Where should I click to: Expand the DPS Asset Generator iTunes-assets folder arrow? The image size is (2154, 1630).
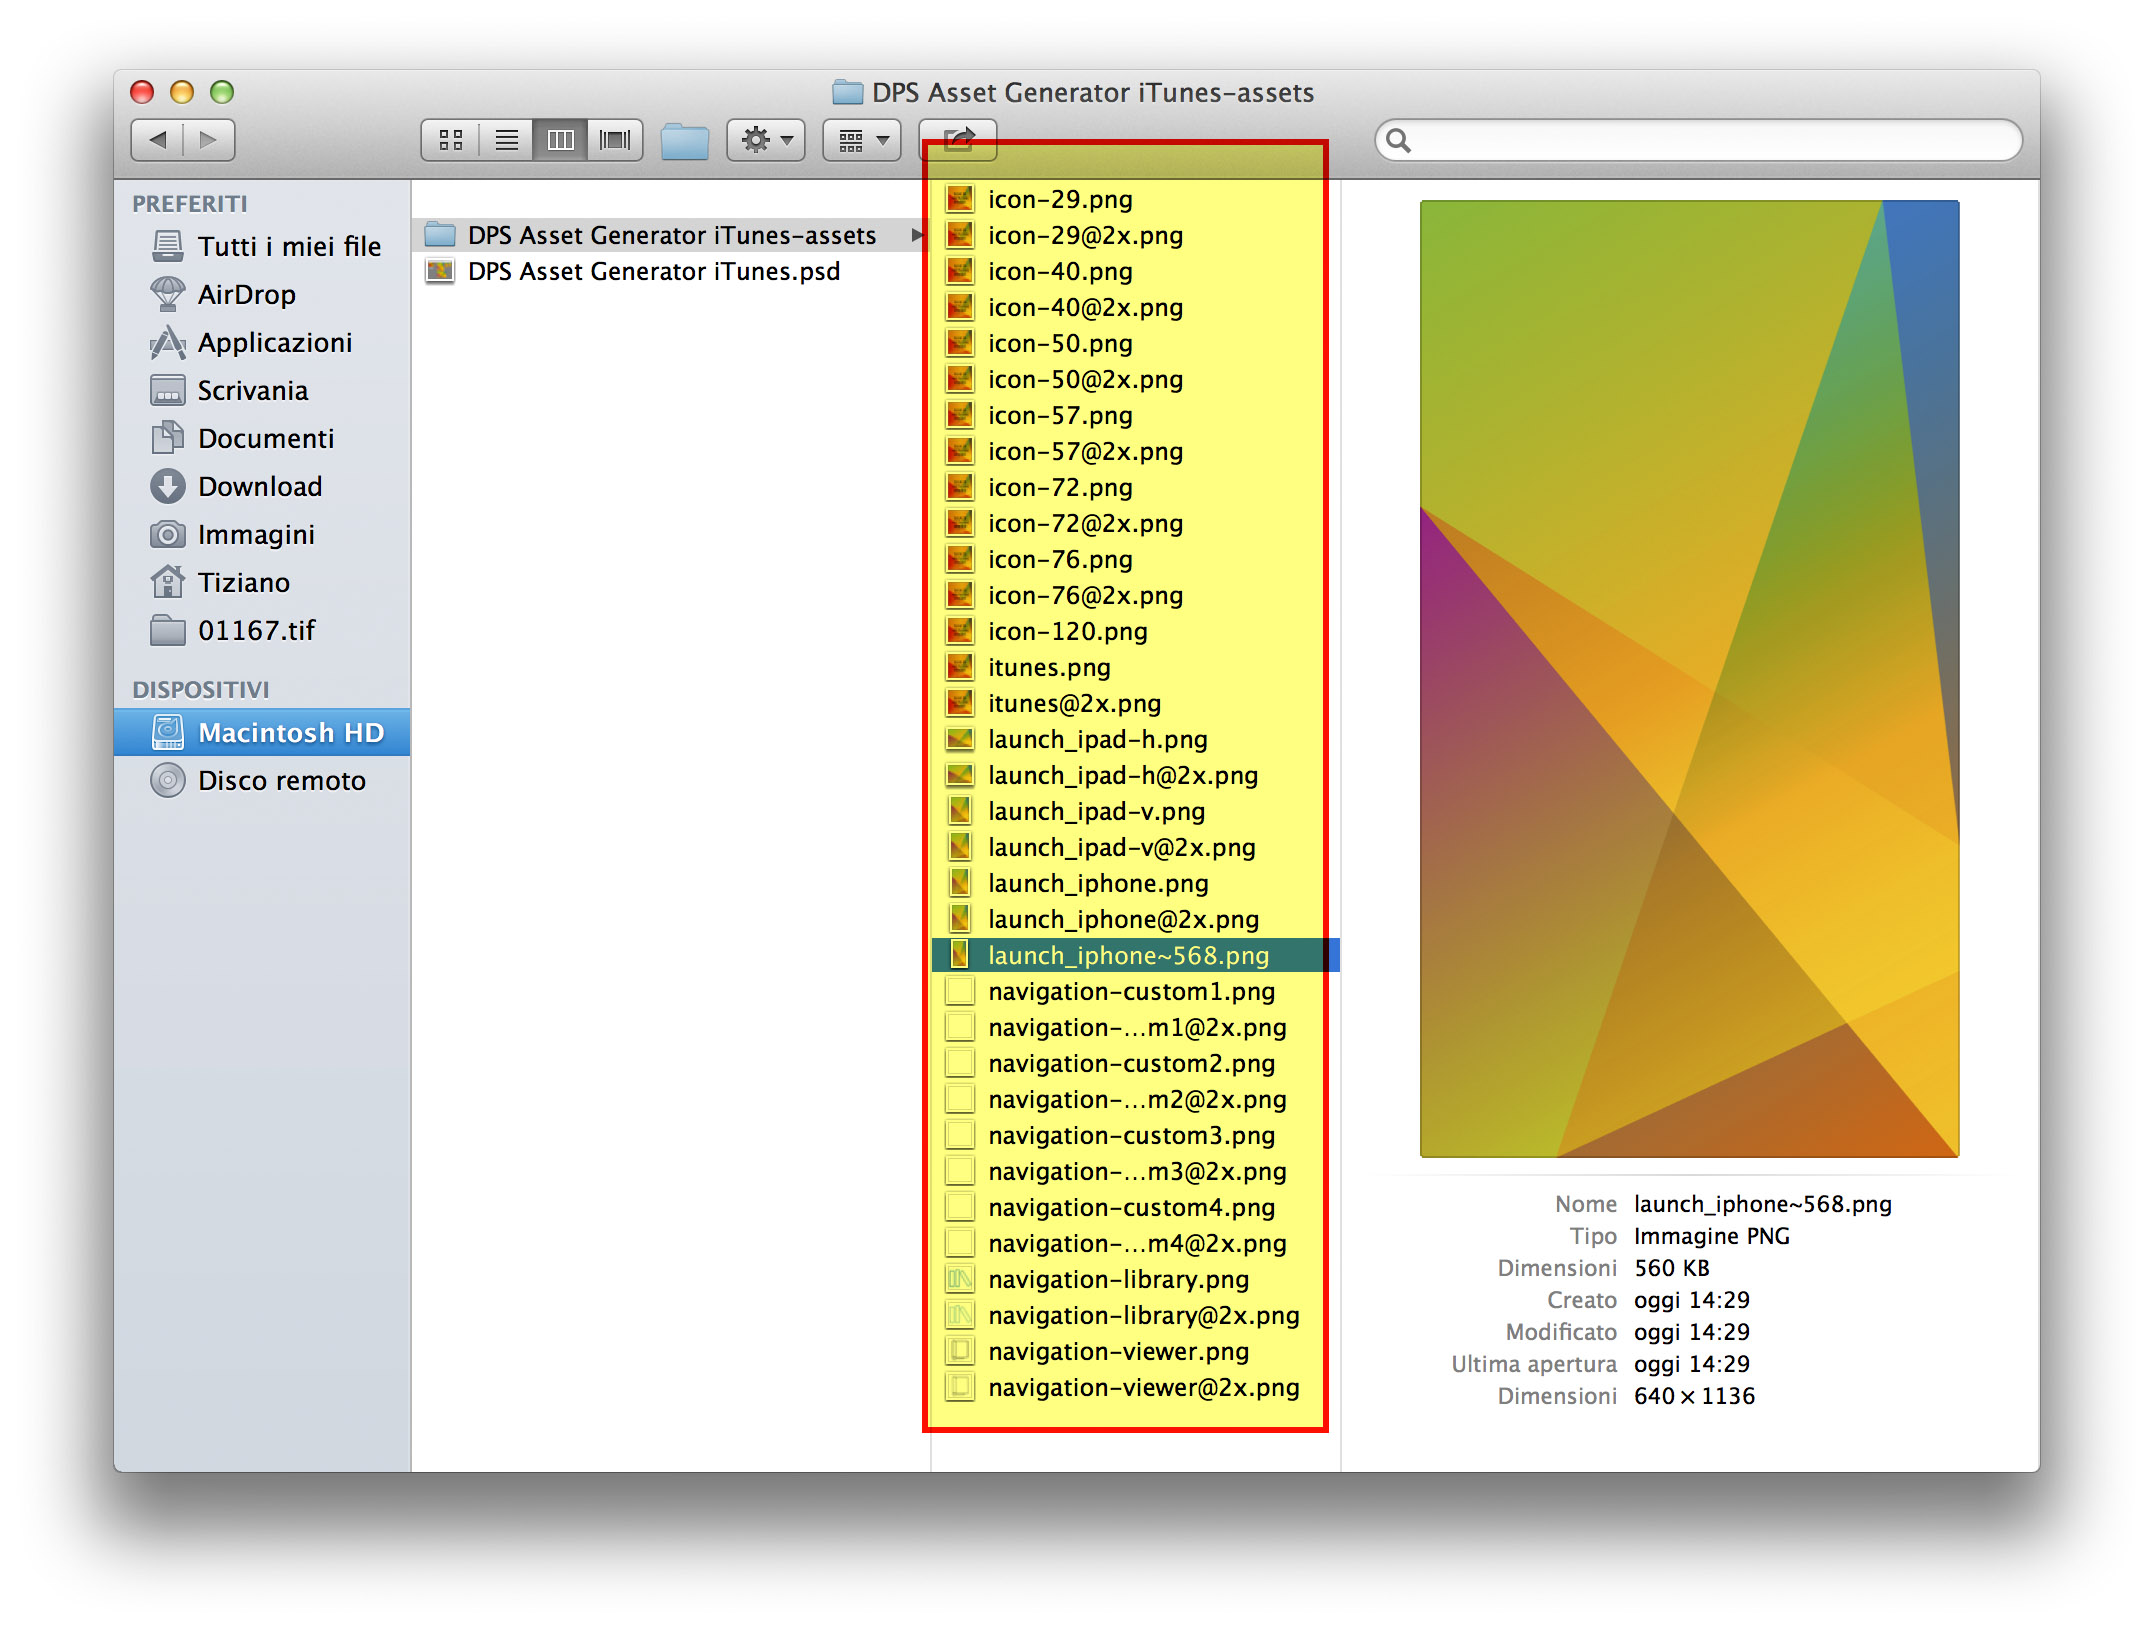click(915, 236)
